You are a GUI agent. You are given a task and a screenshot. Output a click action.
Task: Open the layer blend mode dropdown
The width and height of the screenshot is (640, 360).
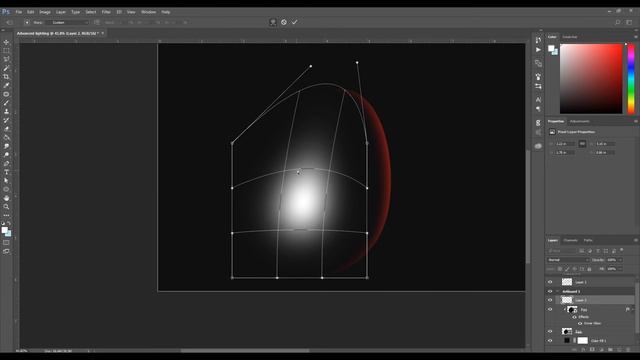(x=568, y=260)
